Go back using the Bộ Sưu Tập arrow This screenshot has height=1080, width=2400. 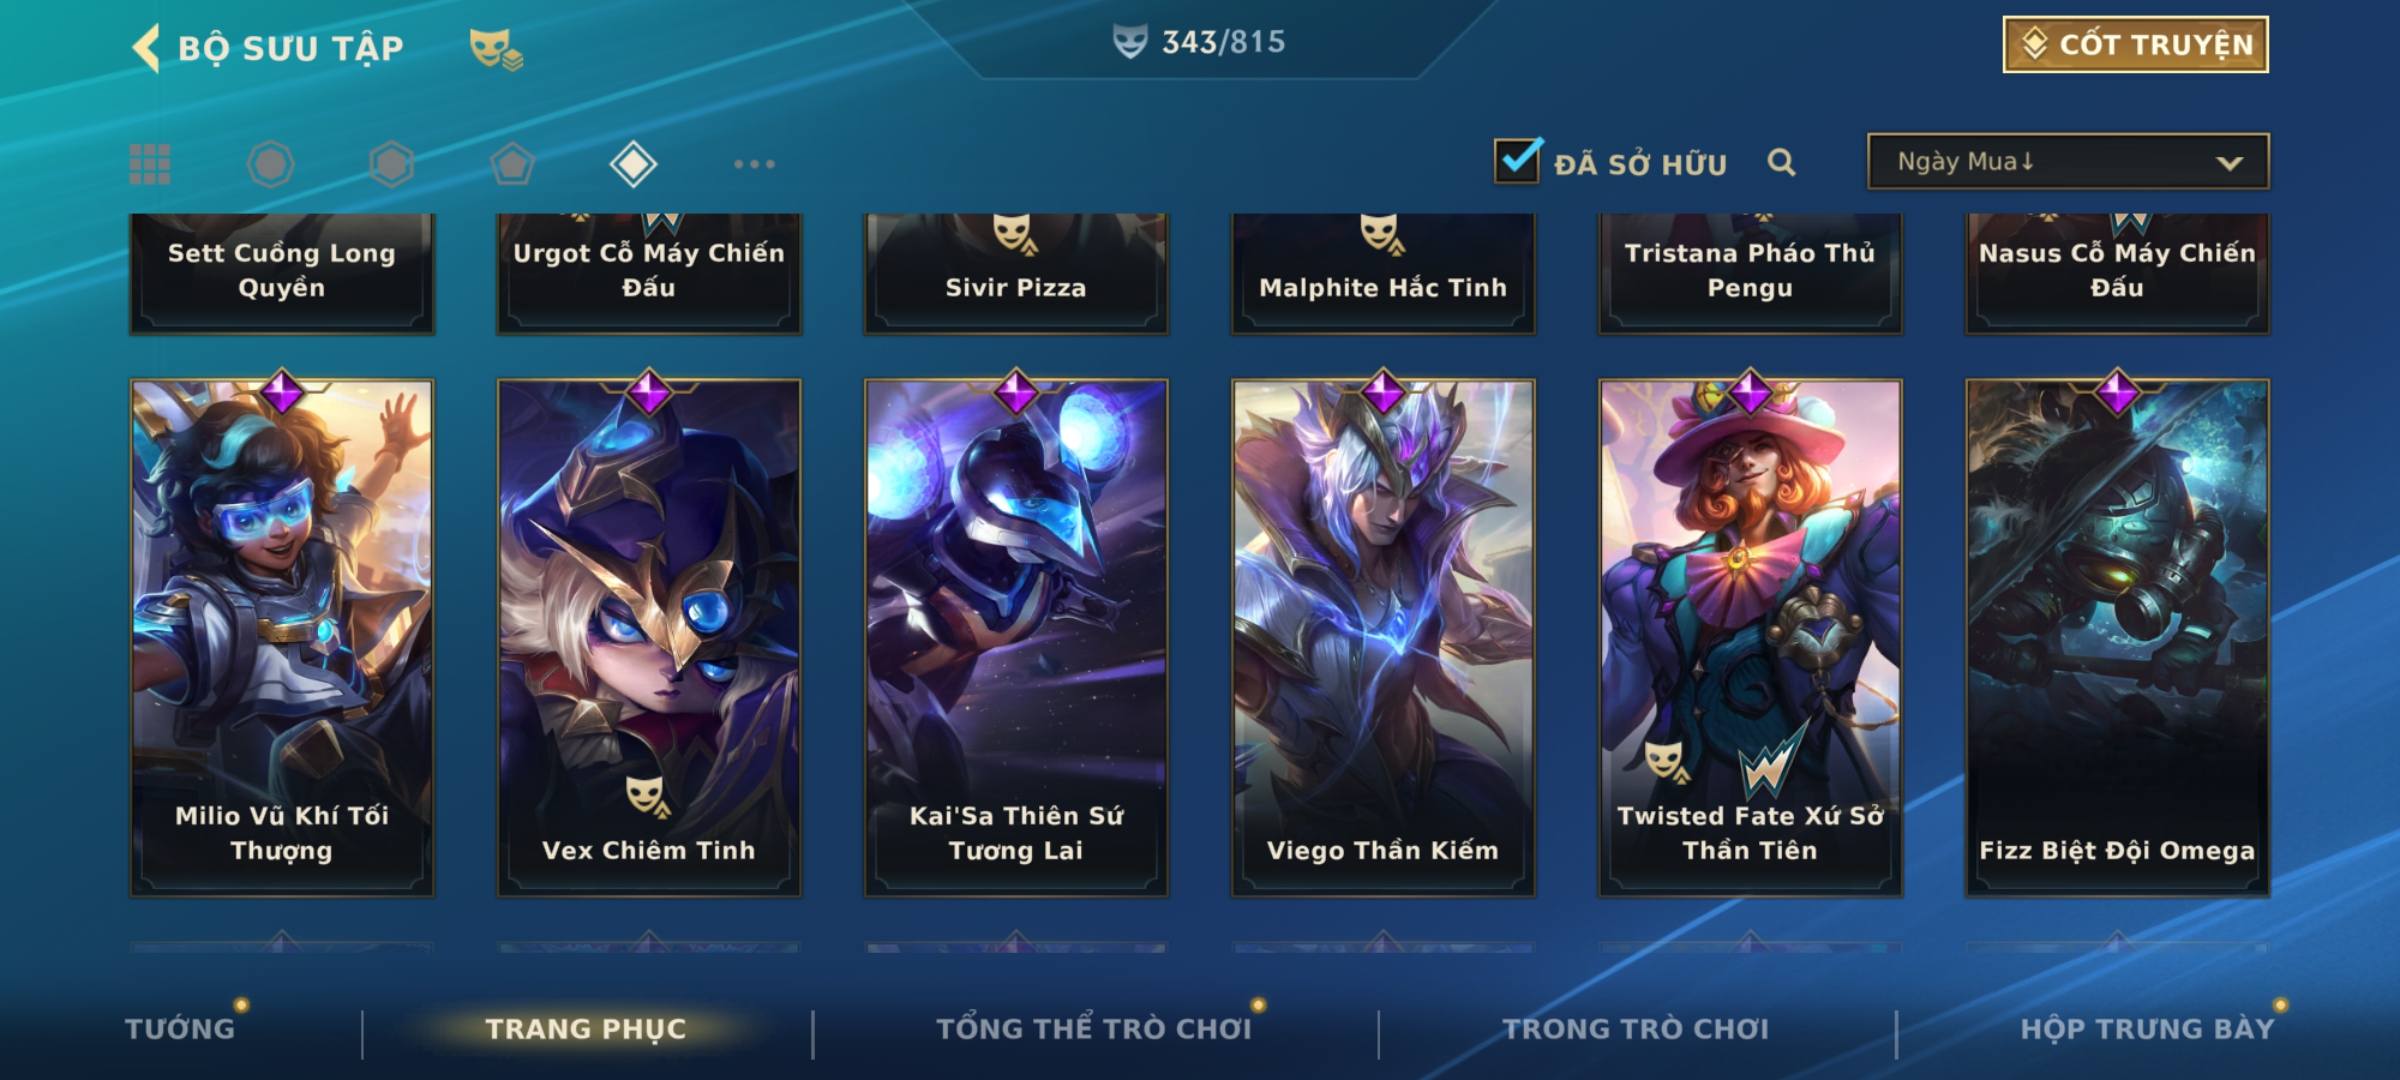coord(146,48)
